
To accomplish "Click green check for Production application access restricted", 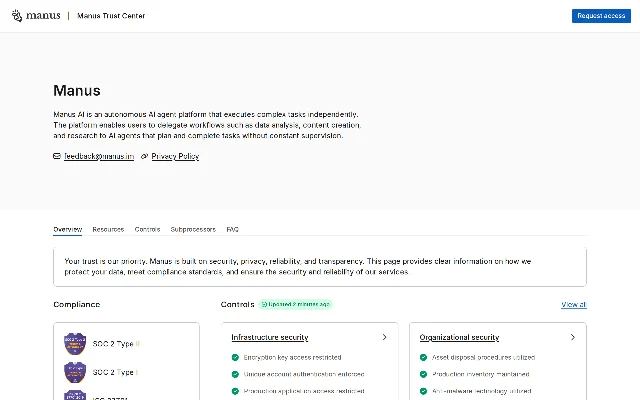I will [x=235, y=391].
